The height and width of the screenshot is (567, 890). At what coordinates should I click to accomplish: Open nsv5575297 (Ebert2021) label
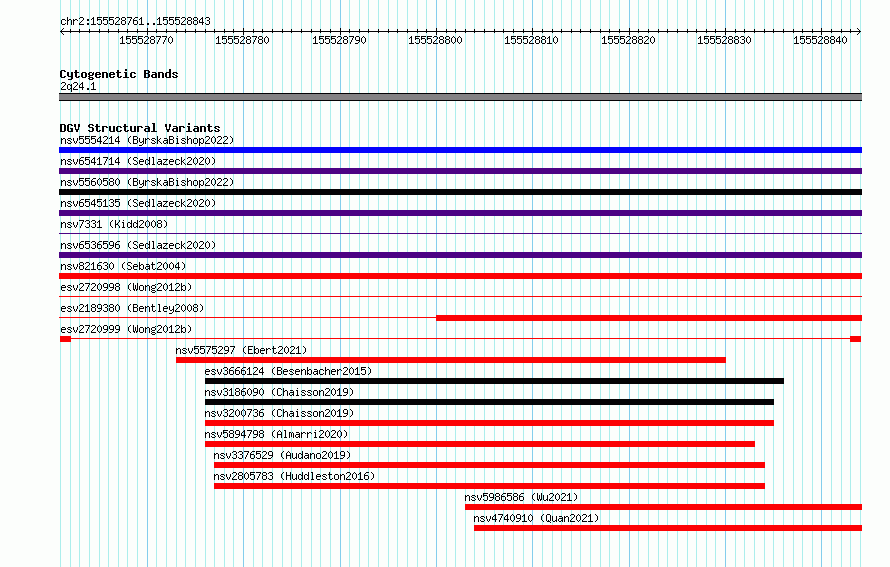[x=241, y=350]
